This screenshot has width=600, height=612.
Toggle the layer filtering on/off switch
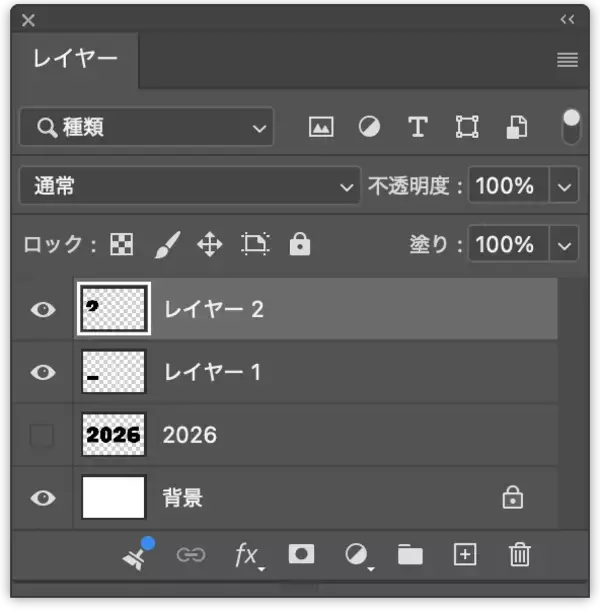(x=571, y=126)
